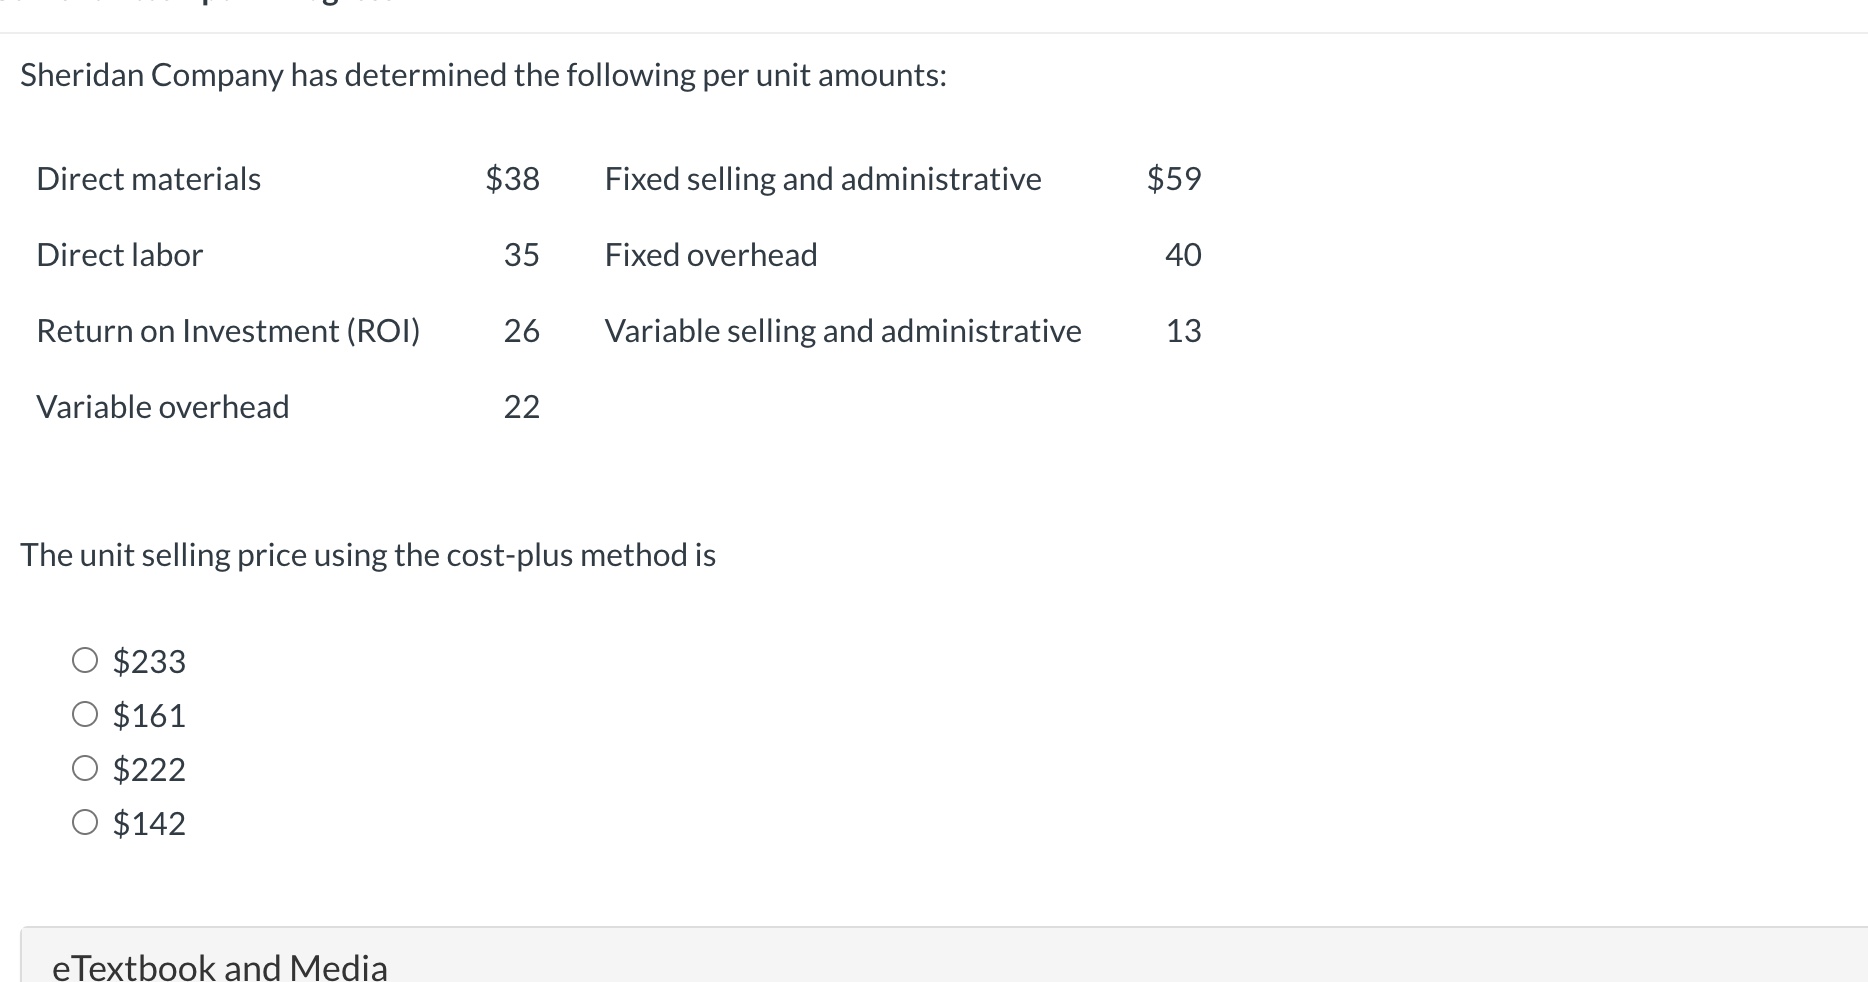Click the cost-plus method question text
Screen dimensions: 1868x982
(368, 554)
